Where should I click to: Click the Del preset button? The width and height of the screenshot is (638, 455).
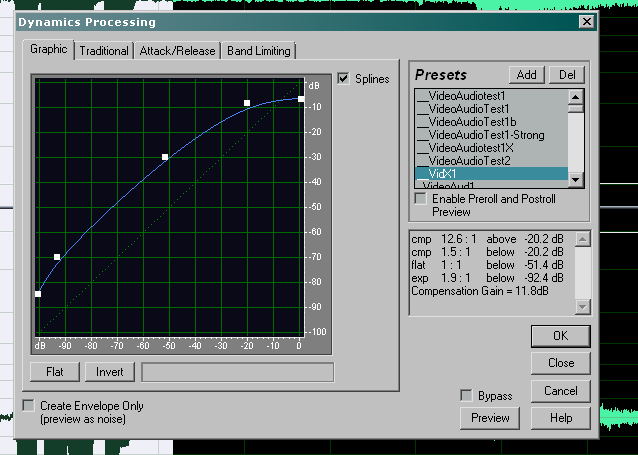(567, 75)
